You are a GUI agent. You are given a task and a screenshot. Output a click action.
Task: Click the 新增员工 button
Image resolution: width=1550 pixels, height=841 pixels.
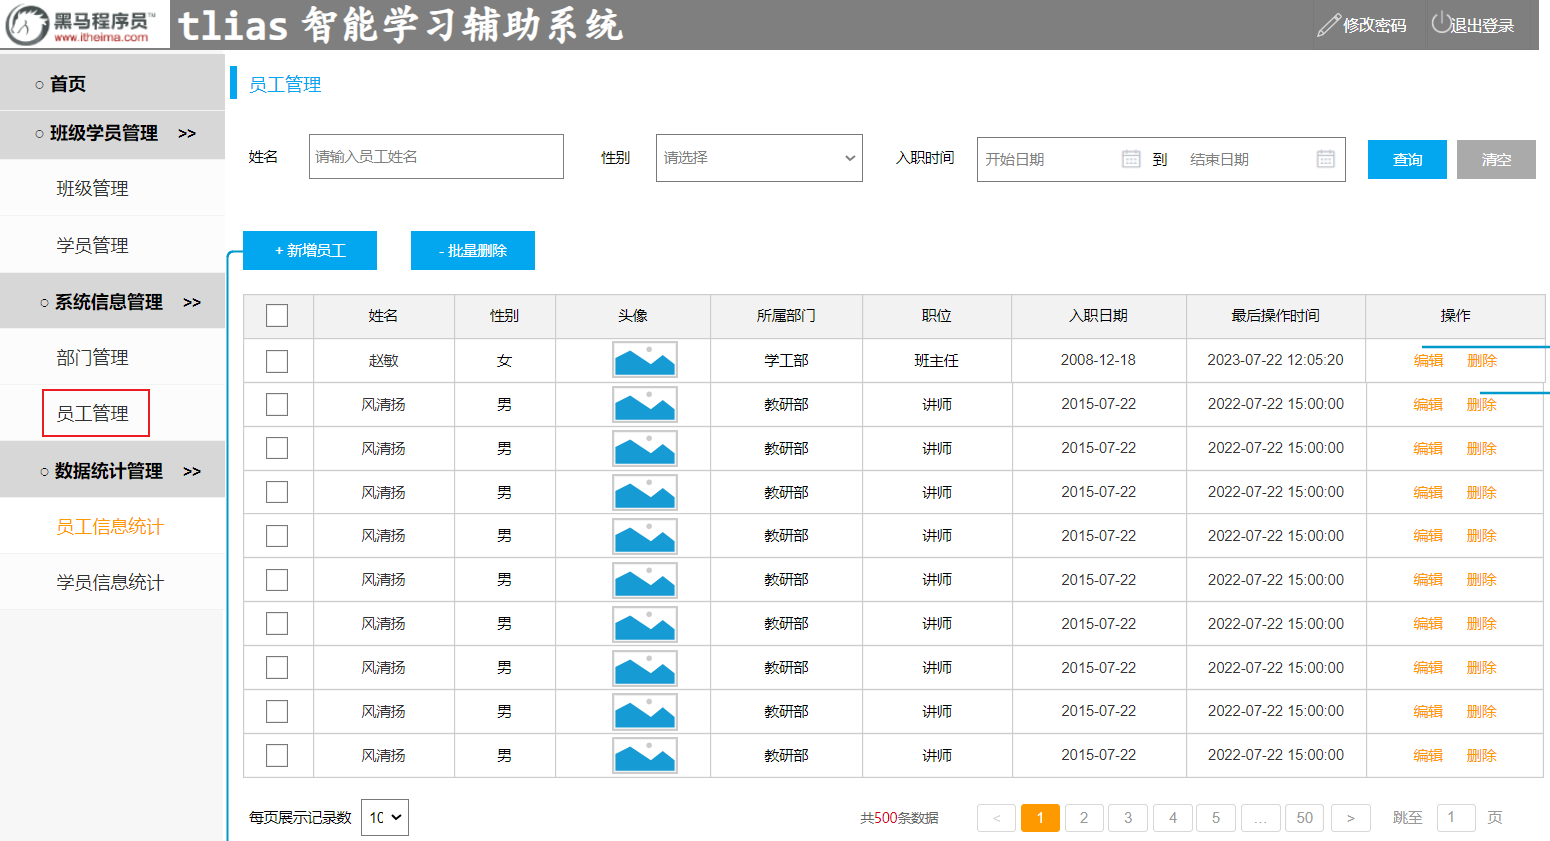pyautogui.click(x=310, y=251)
